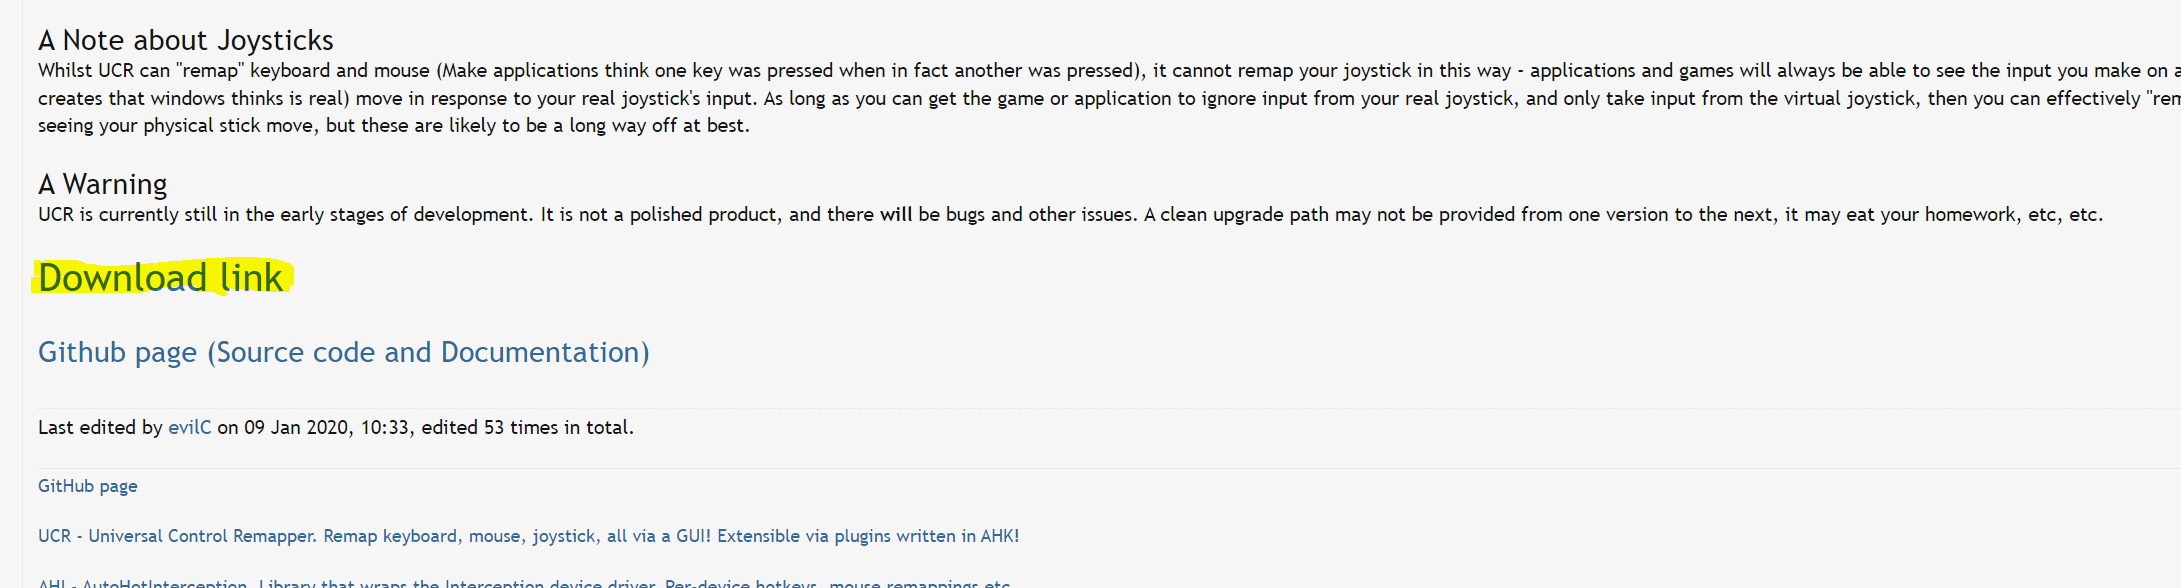Click the phrase "real joystick's input"
The width and height of the screenshot is (2181, 588).
coord(669,98)
